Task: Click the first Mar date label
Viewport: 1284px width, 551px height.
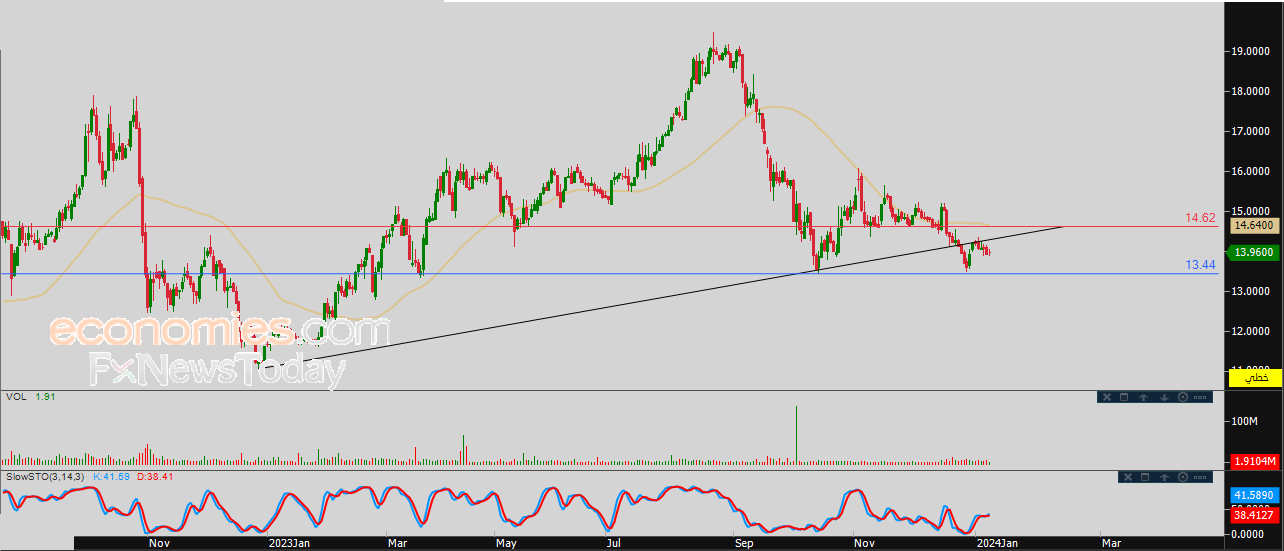Action: click(398, 543)
